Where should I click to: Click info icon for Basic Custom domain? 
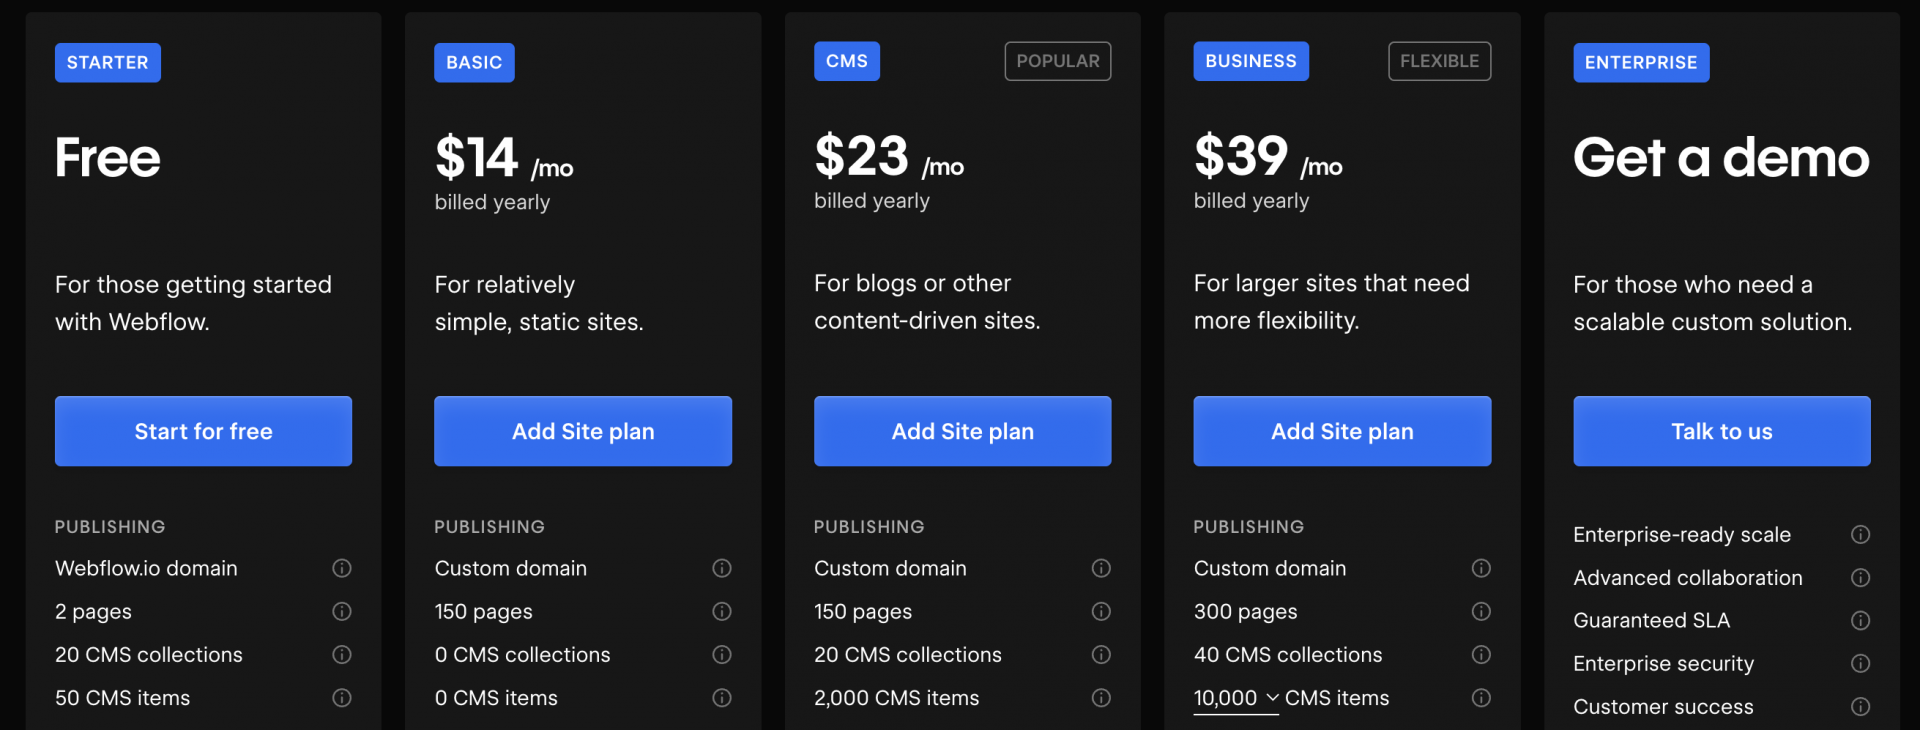tap(722, 568)
